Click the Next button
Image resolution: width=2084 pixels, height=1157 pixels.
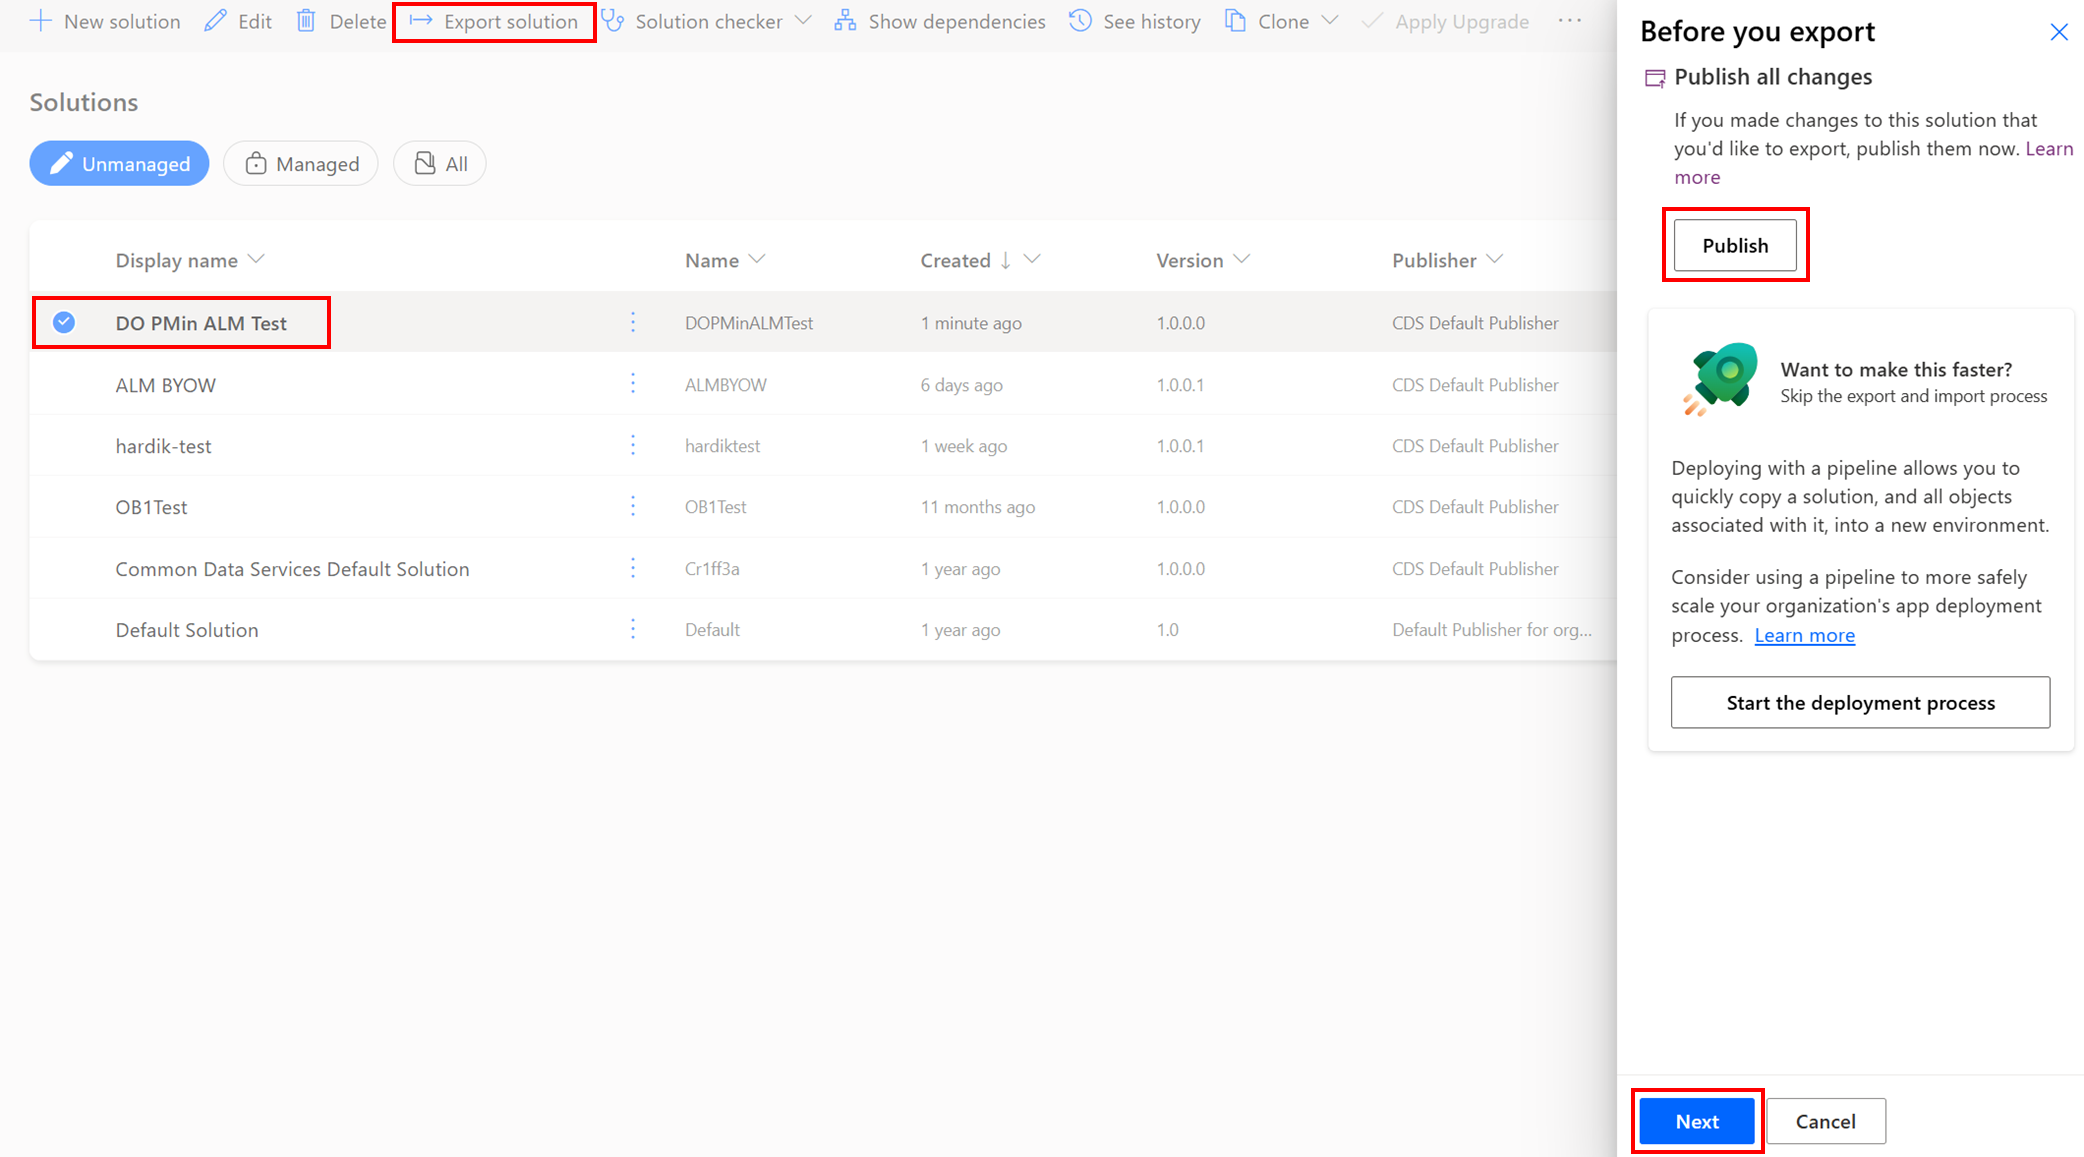[x=1699, y=1119]
